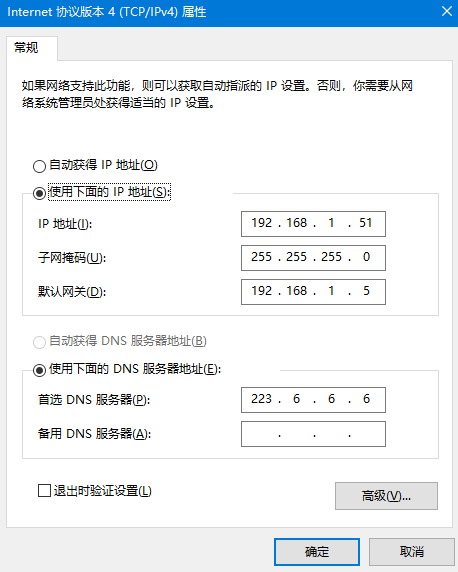
Task: Close the TCP/IPv4 properties dialog
Action: click(x=447, y=11)
